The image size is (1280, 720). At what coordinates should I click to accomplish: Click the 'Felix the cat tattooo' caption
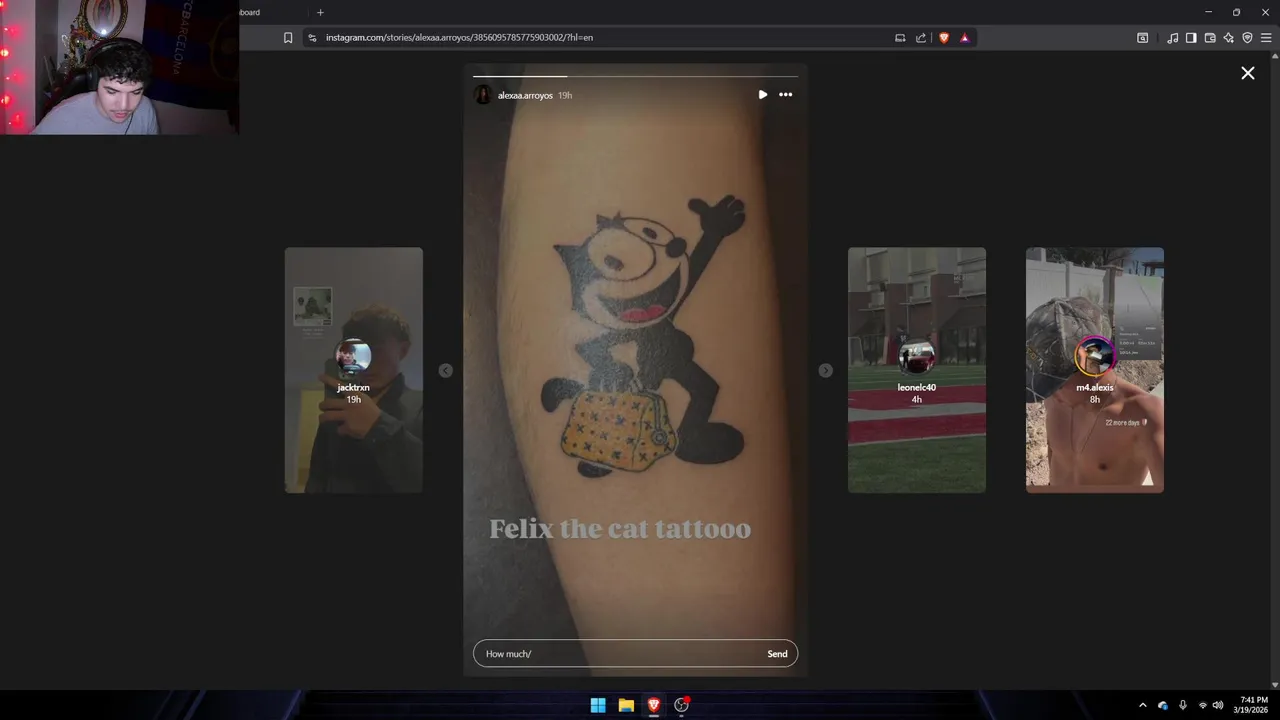(x=620, y=529)
